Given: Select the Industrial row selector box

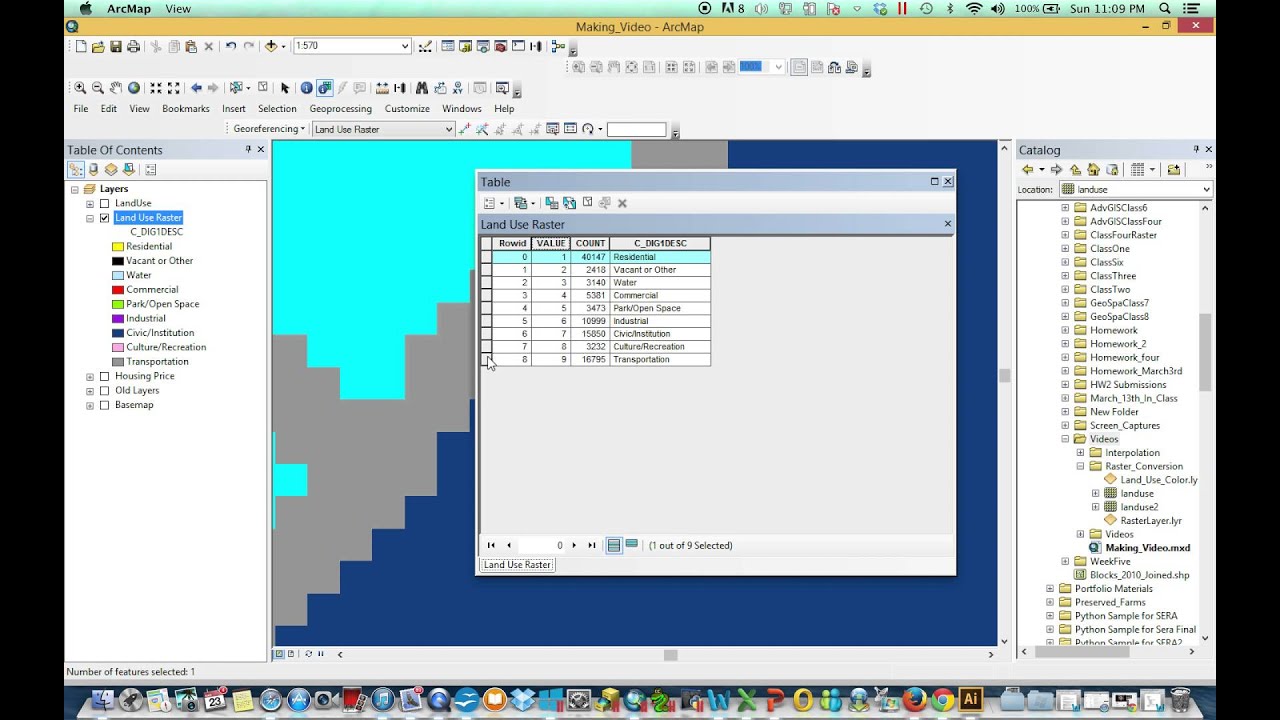Looking at the screenshot, I should 486,321.
